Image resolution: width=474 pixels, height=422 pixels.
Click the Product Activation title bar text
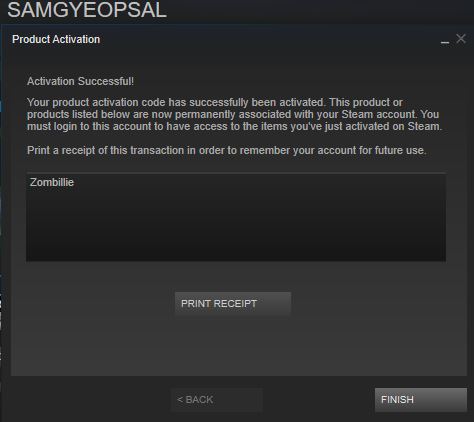(56, 39)
